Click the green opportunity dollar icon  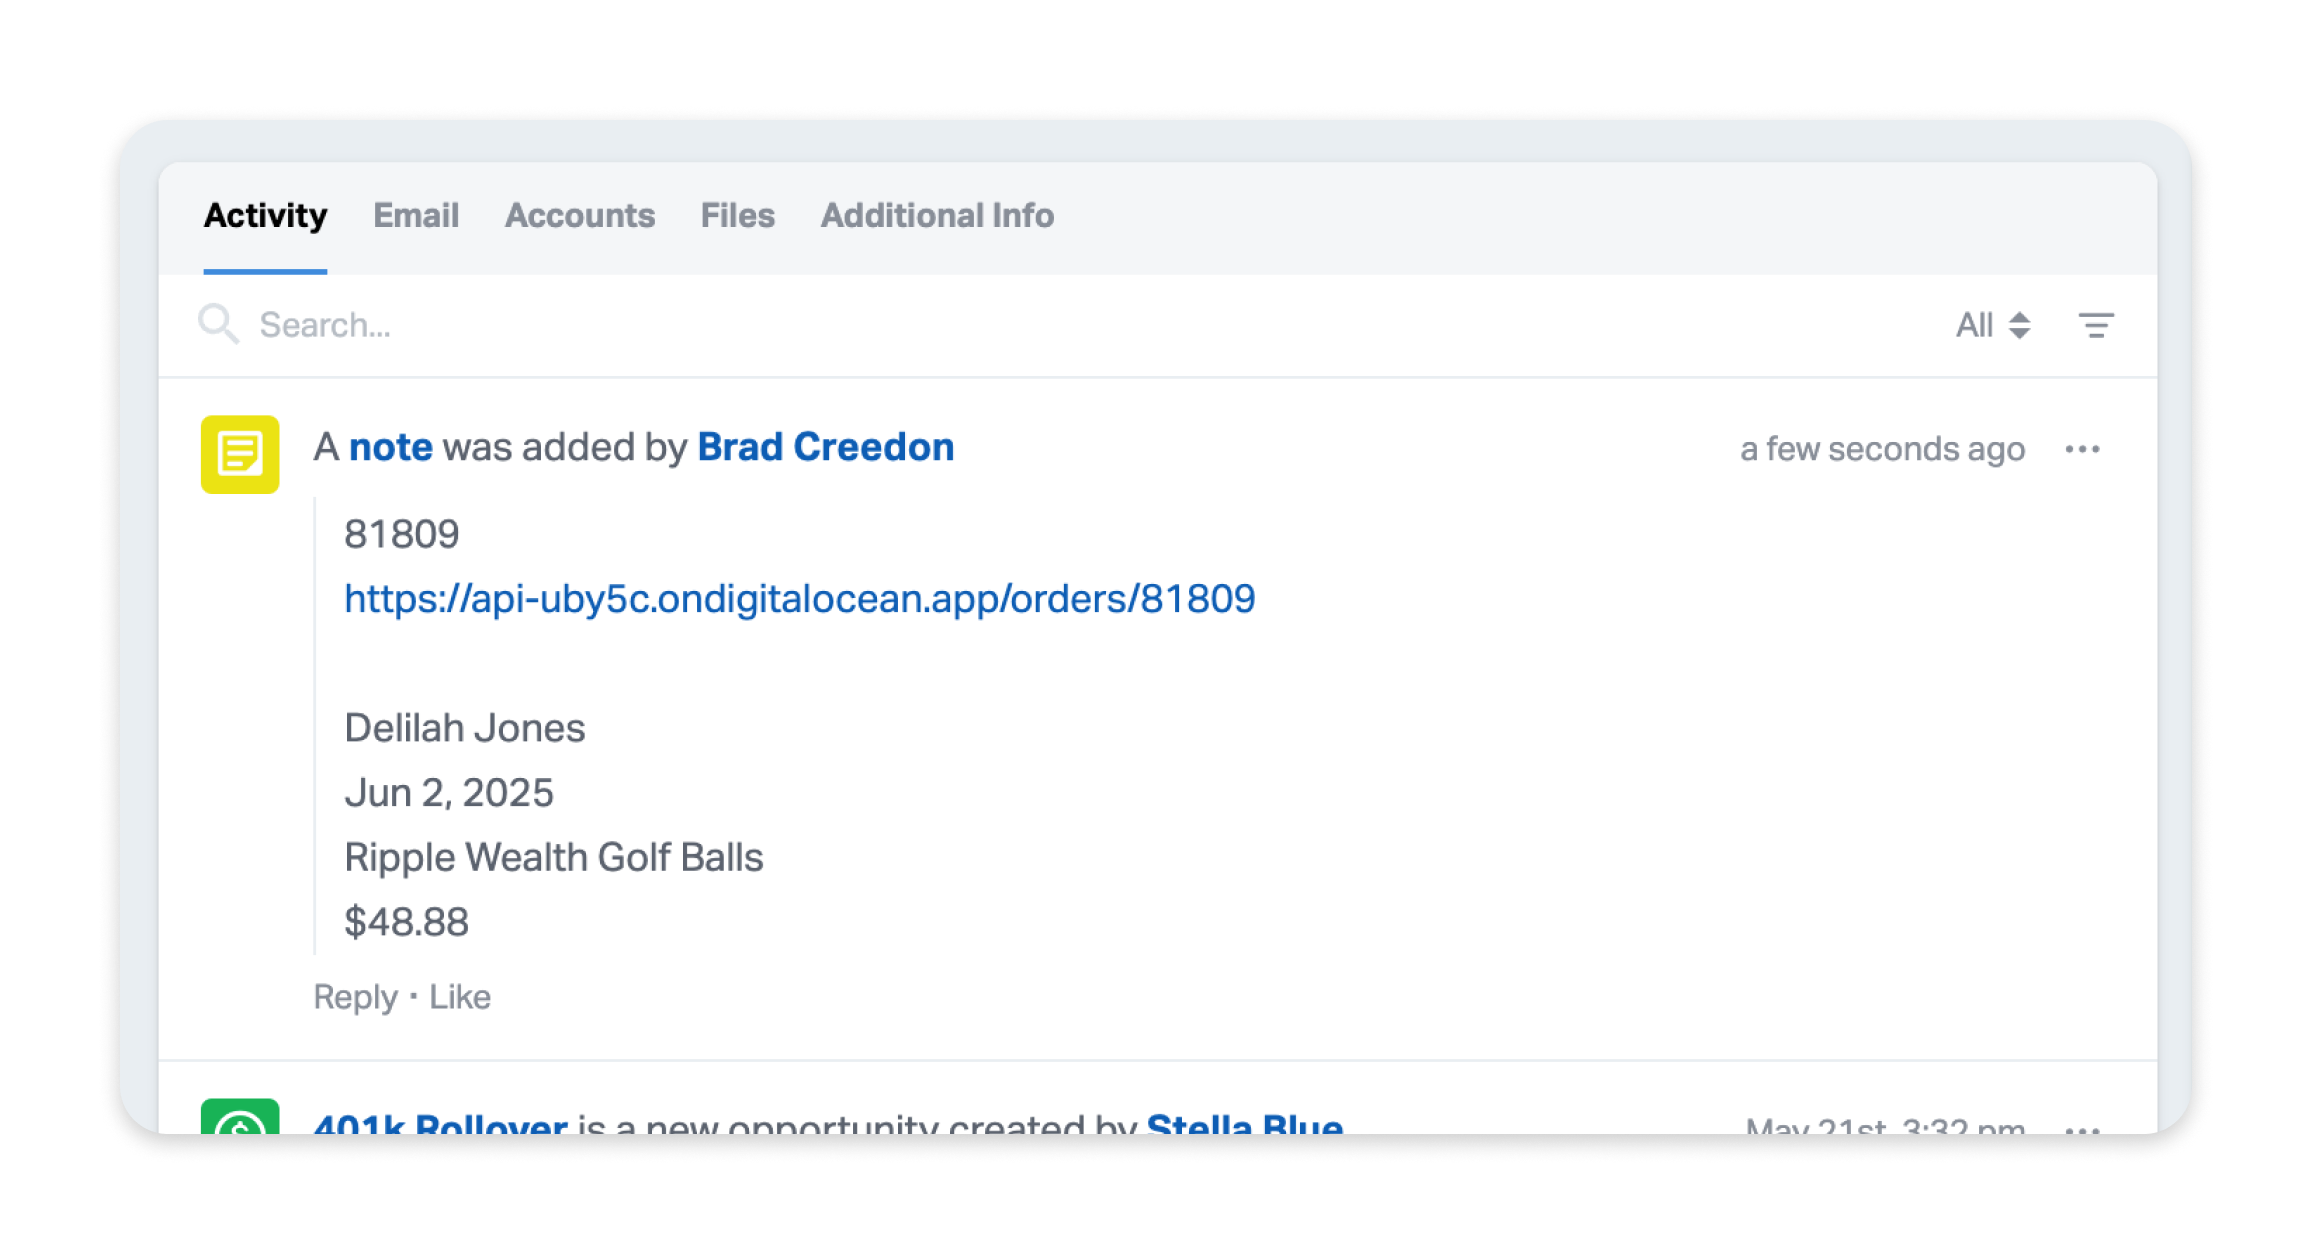240,1117
